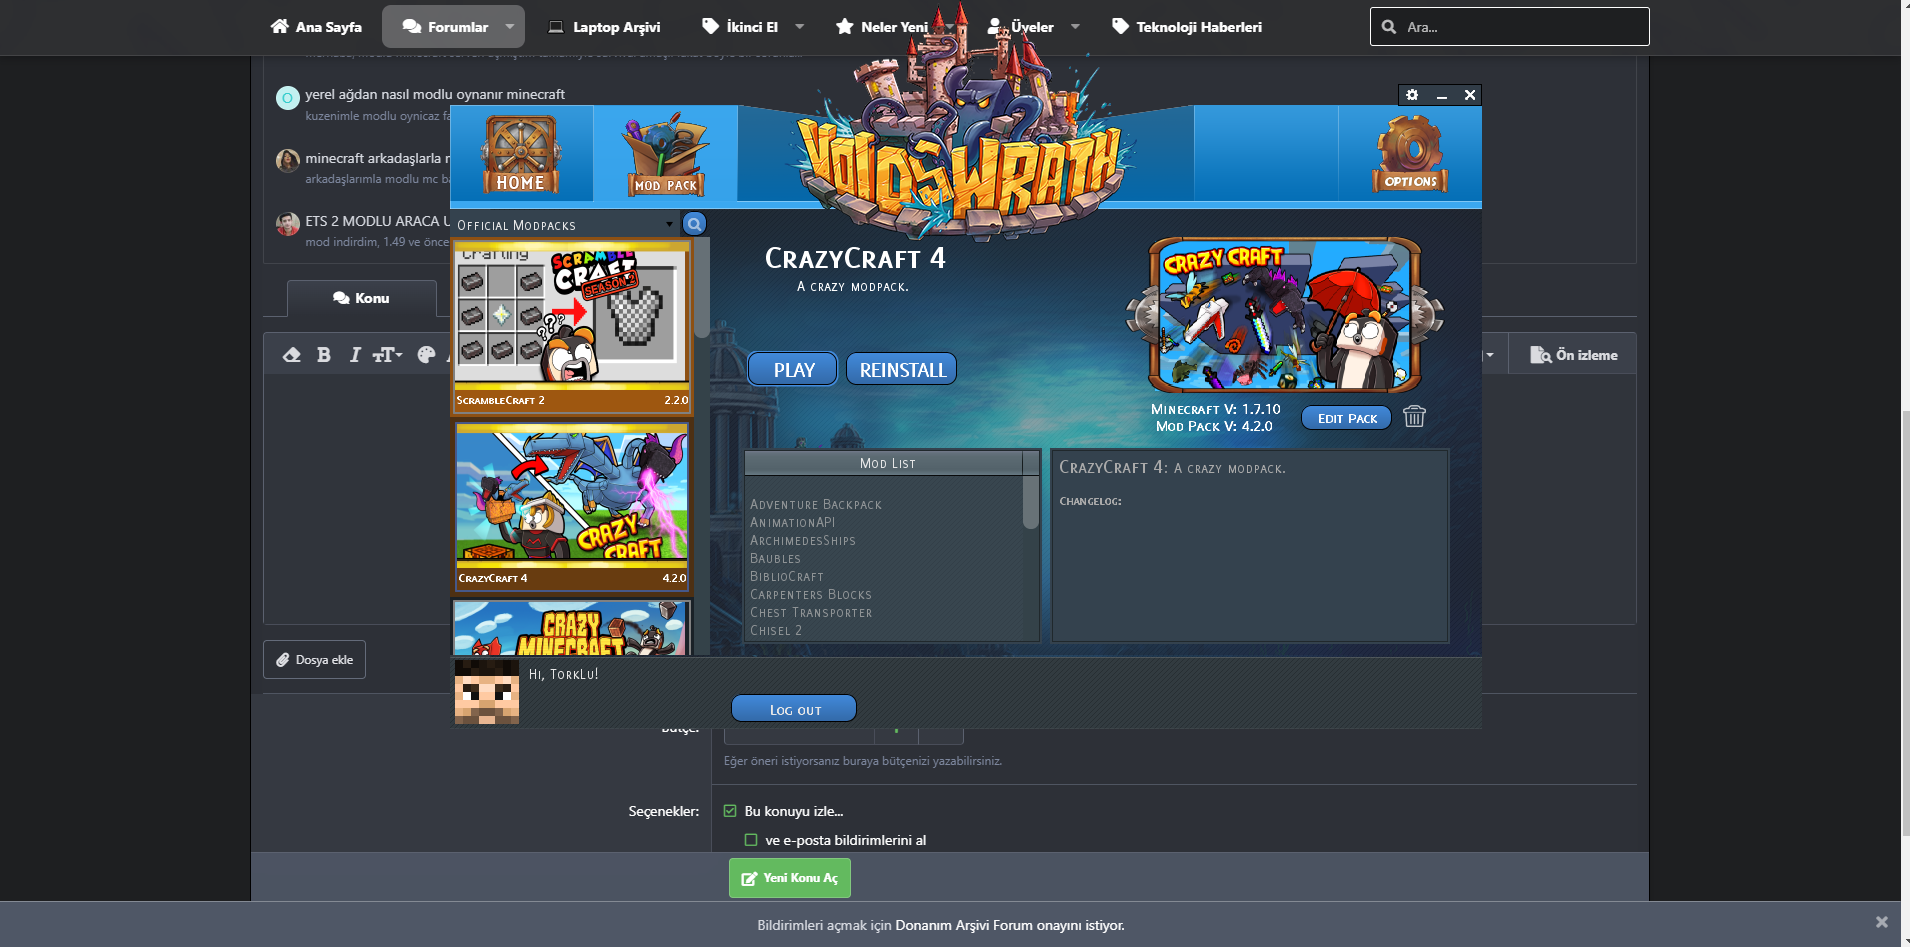Minimize the VoidsWrath launcher window
The height and width of the screenshot is (947, 1910).
1441,95
